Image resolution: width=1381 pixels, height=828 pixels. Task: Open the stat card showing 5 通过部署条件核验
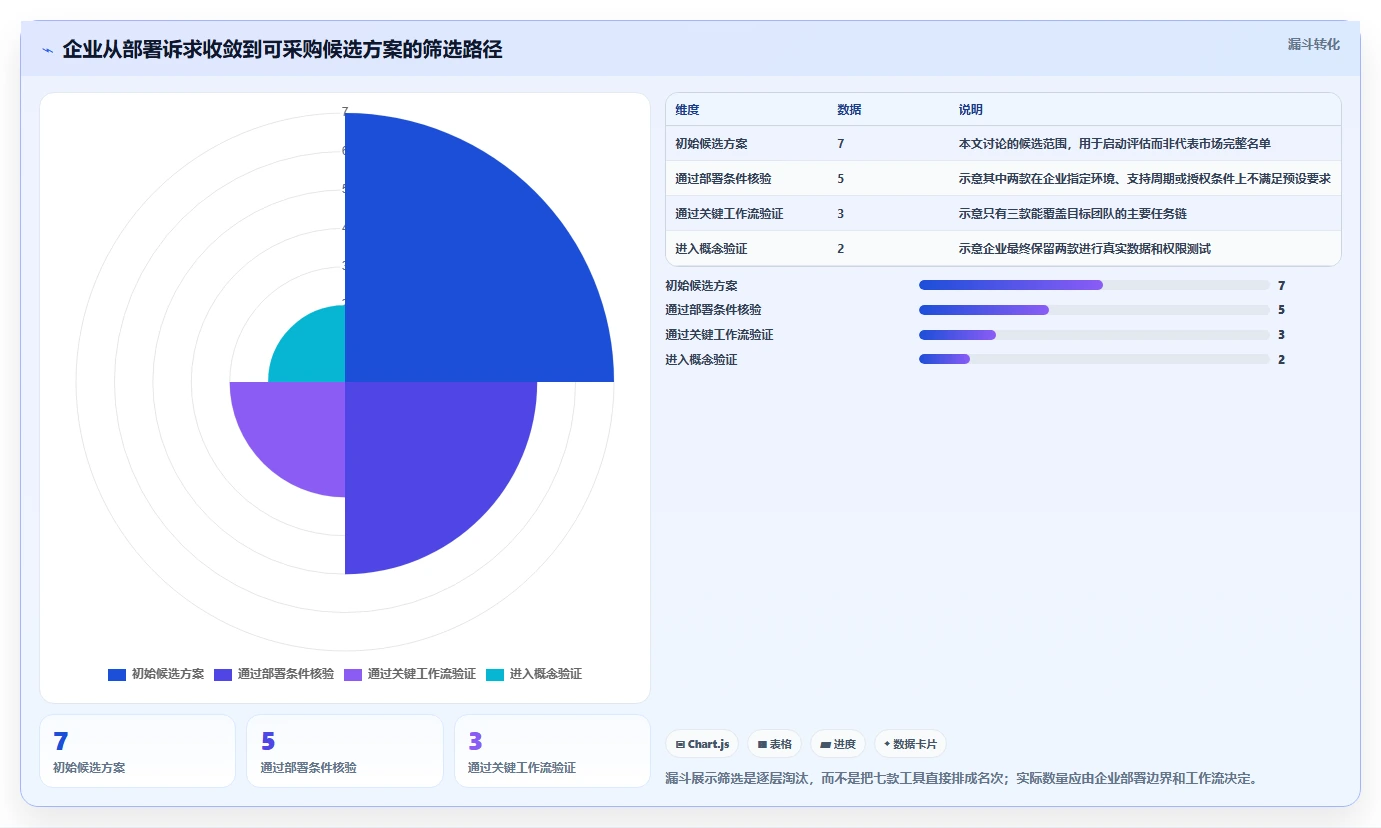point(345,751)
